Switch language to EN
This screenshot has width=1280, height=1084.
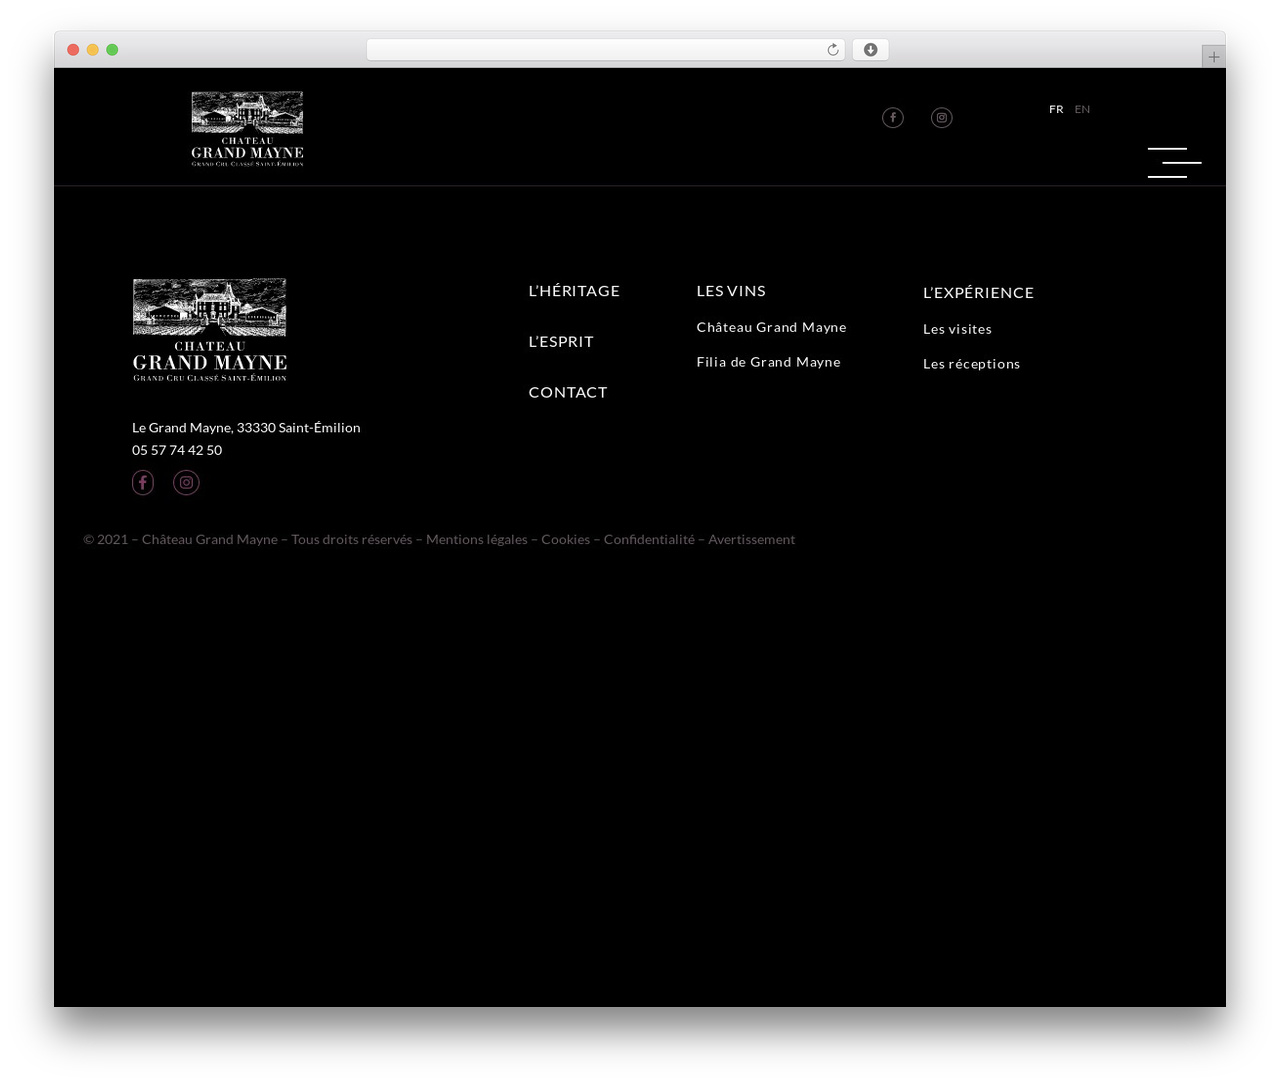pyautogui.click(x=1082, y=109)
